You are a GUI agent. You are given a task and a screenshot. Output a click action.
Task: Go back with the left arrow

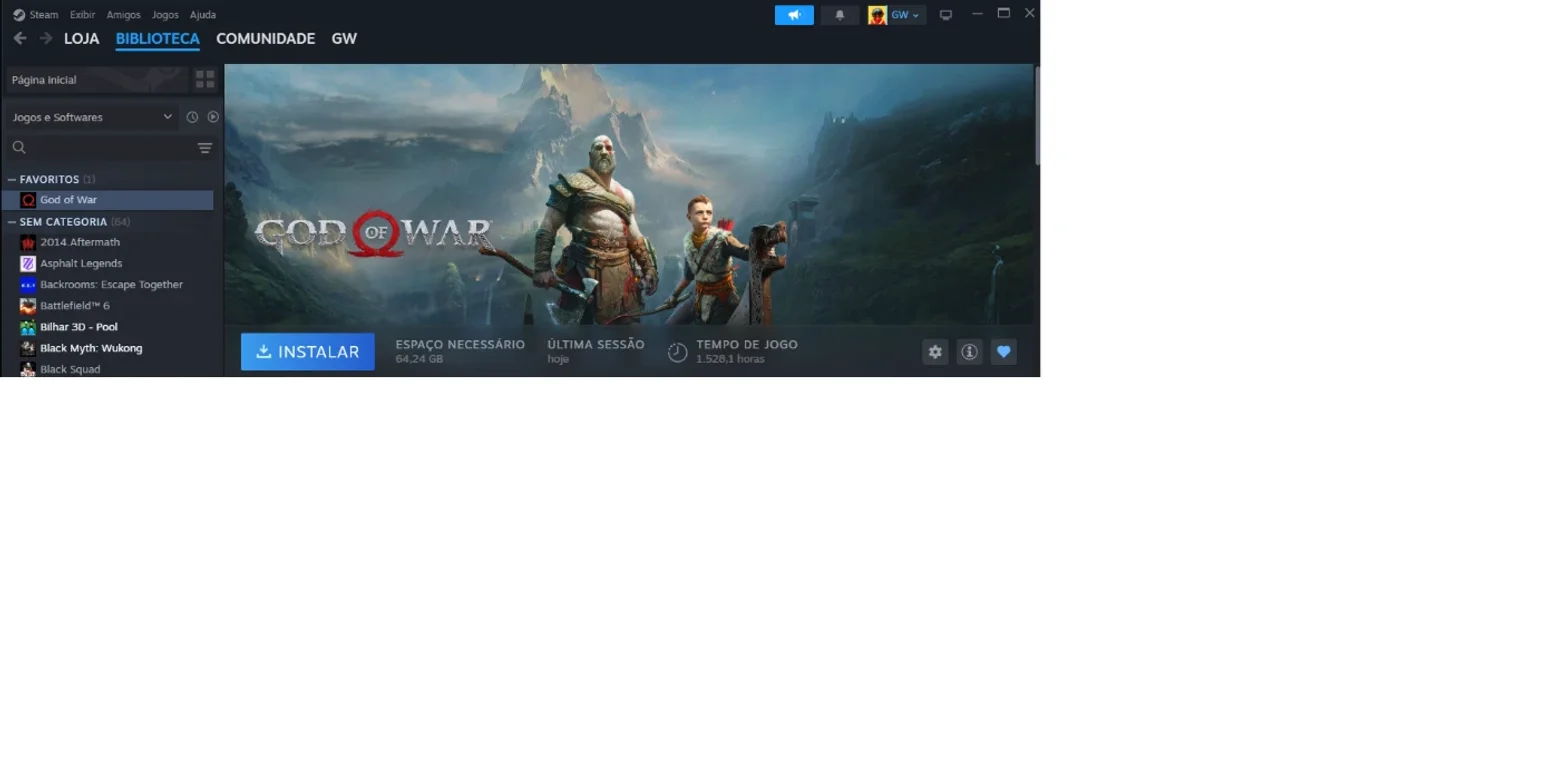pos(20,38)
